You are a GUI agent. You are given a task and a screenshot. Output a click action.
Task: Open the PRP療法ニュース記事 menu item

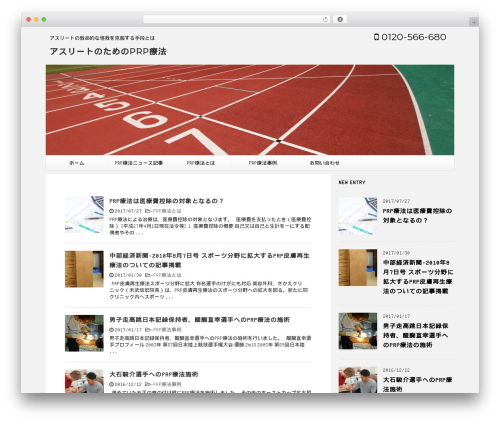click(x=138, y=163)
